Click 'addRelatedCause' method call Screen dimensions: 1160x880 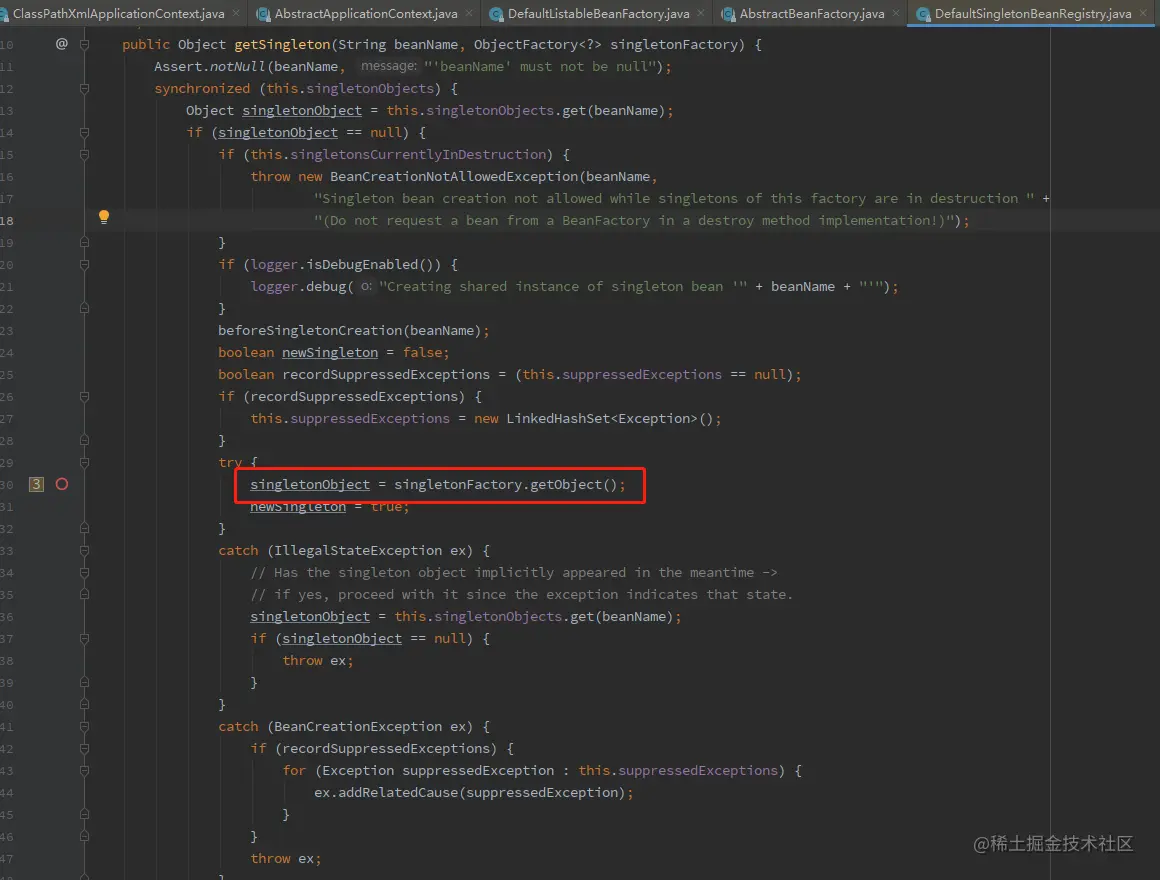coord(398,793)
